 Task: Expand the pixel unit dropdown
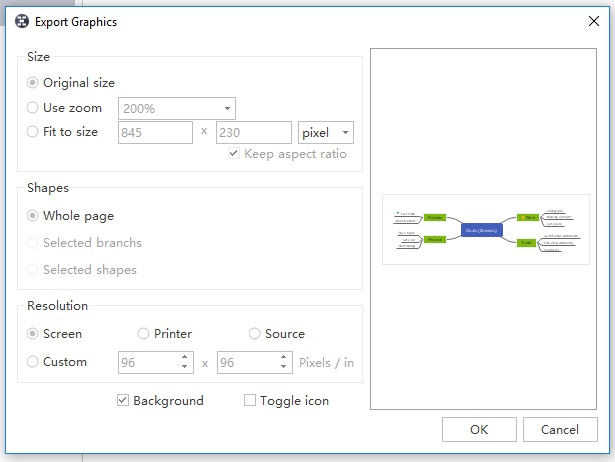(x=326, y=132)
